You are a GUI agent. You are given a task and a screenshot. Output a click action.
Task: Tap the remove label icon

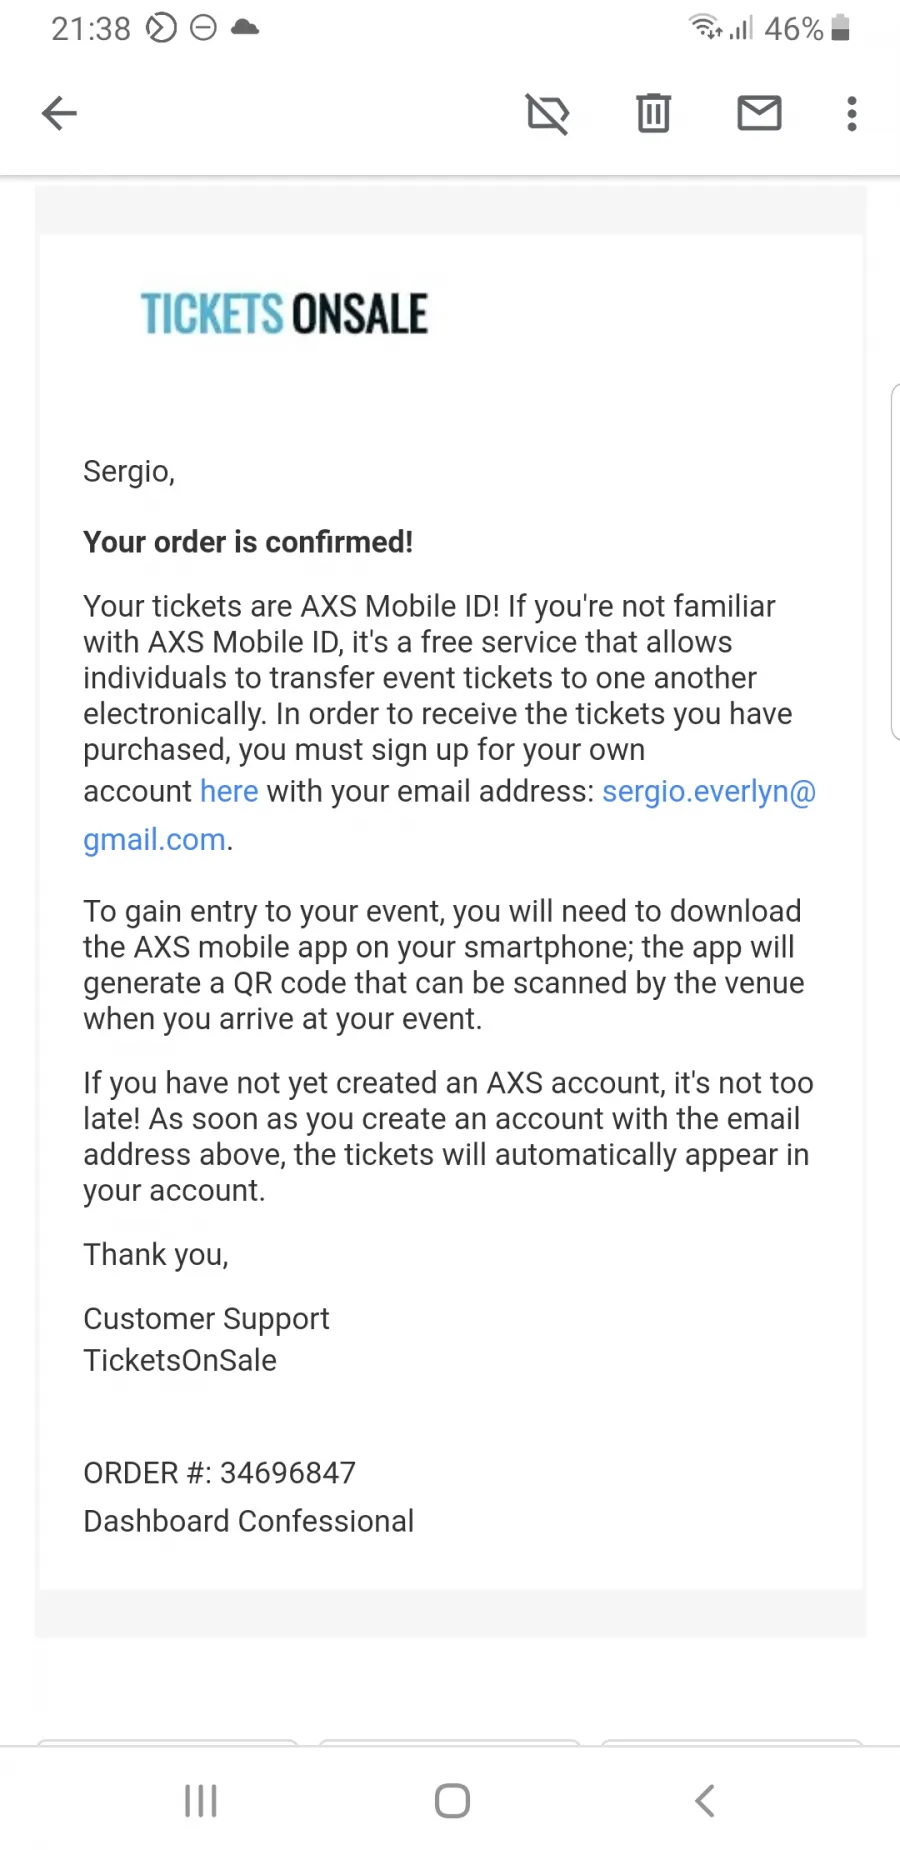548,113
